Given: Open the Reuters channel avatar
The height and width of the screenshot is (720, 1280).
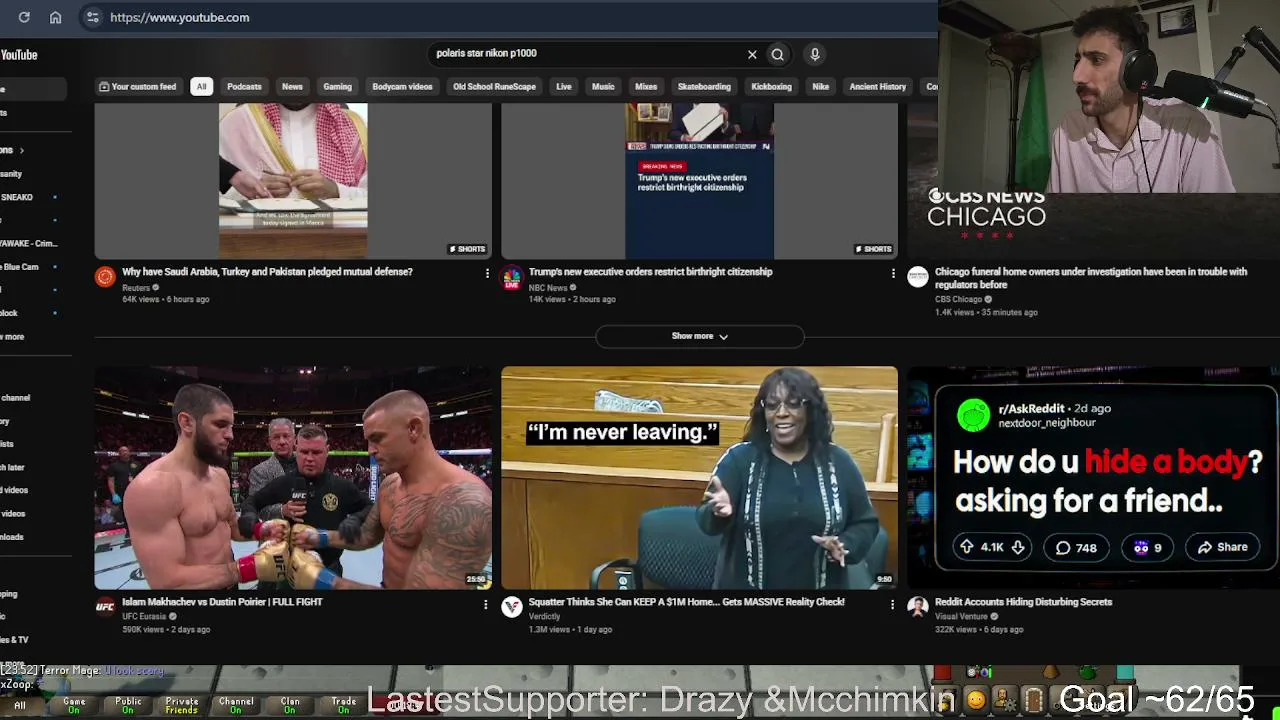Looking at the screenshot, I should pyautogui.click(x=105, y=277).
